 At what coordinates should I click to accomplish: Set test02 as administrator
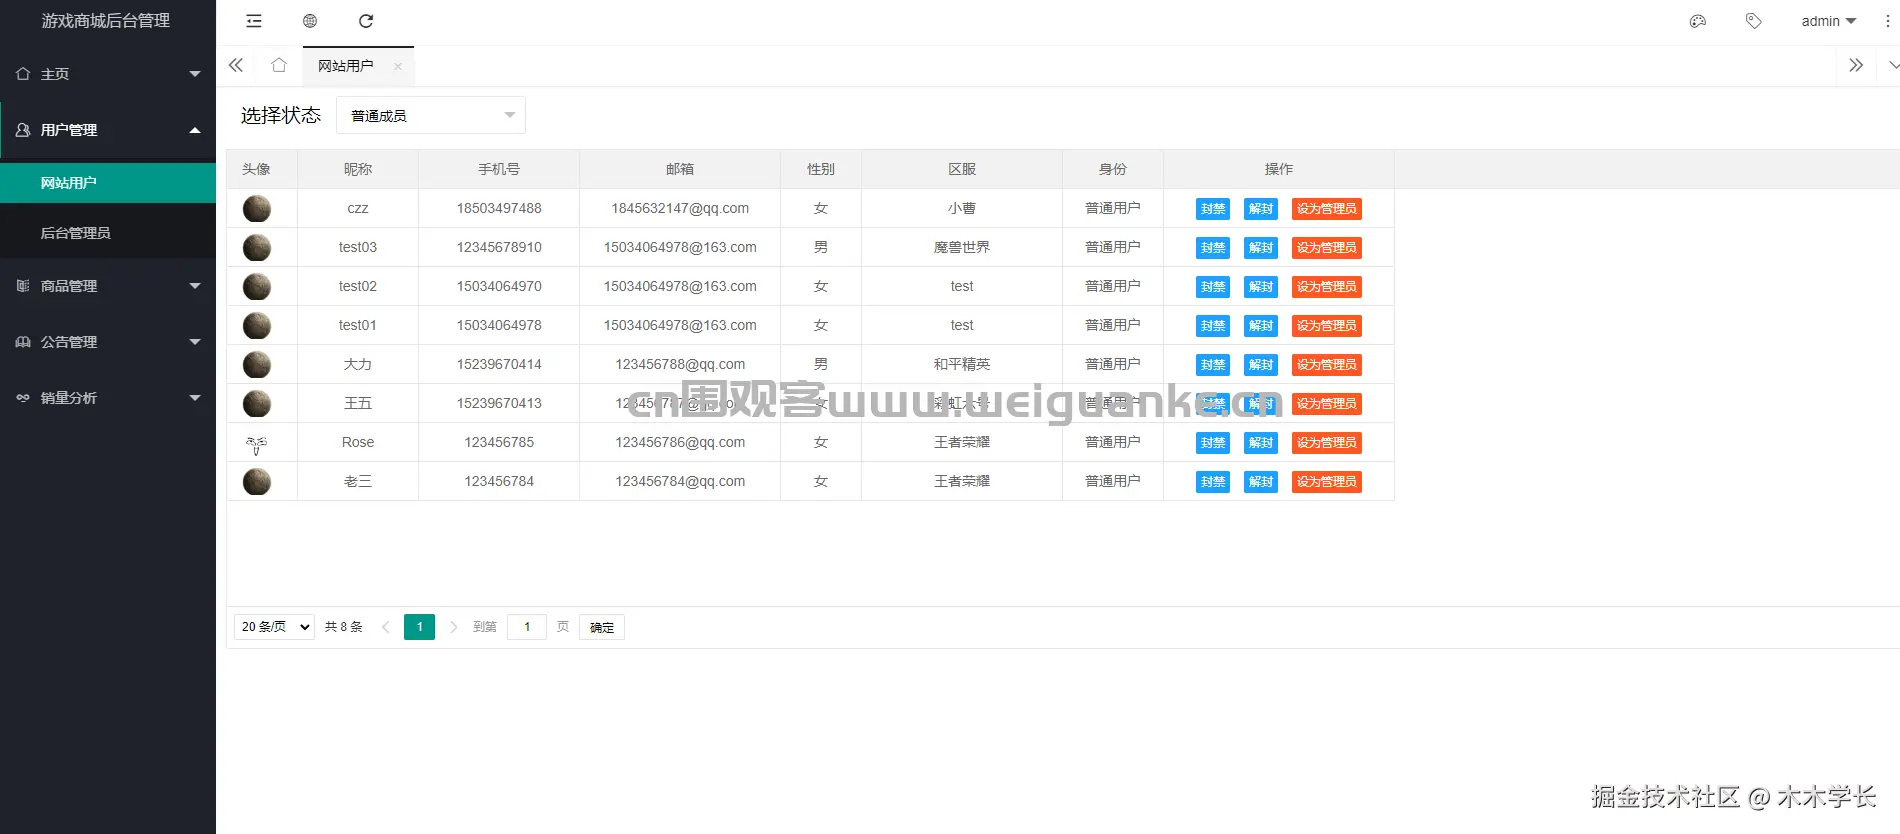(1327, 287)
